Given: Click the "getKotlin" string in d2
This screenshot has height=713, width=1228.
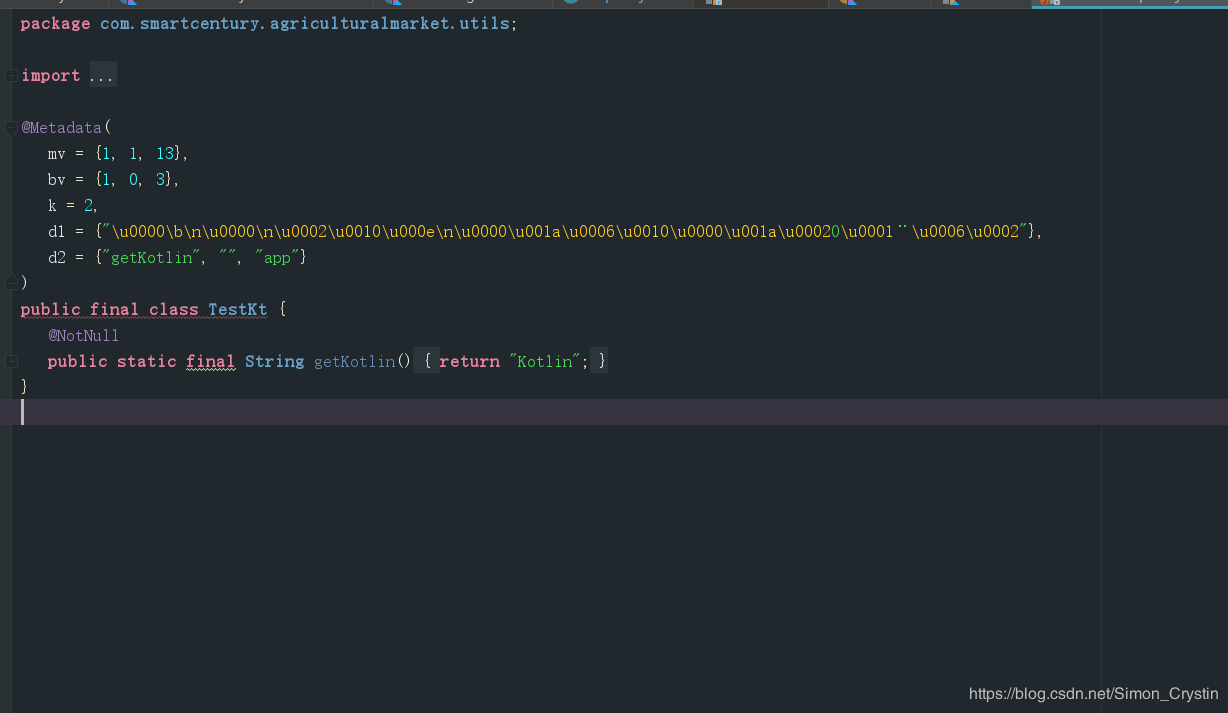Looking at the screenshot, I should tap(151, 258).
